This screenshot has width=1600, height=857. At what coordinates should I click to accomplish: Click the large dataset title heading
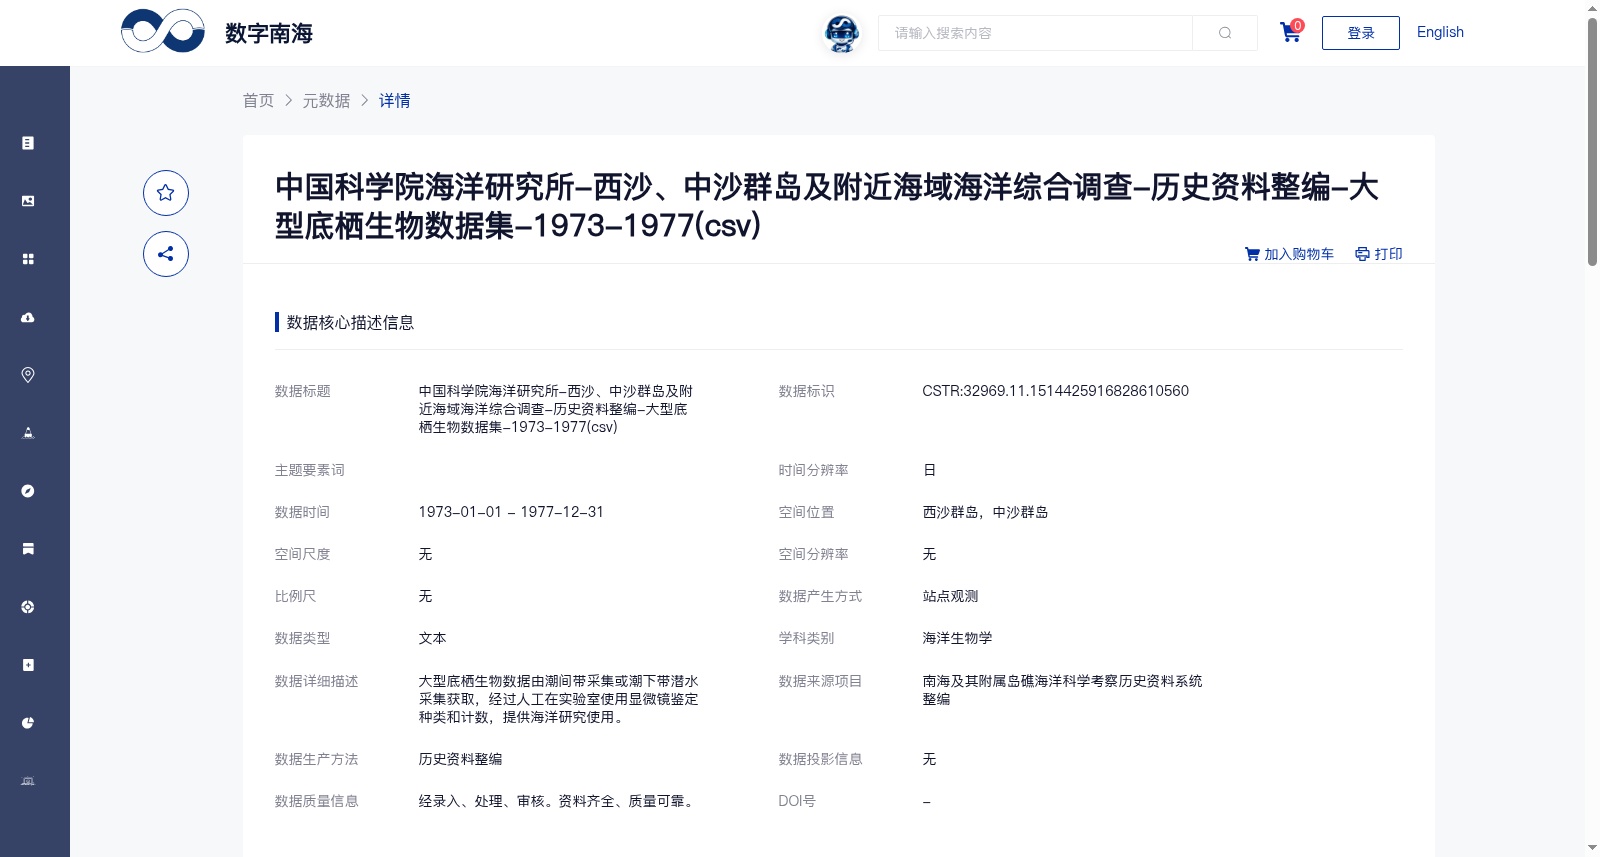pos(826,206)
